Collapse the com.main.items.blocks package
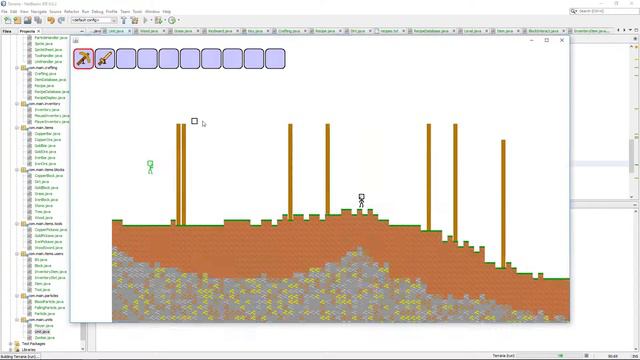 17,170
